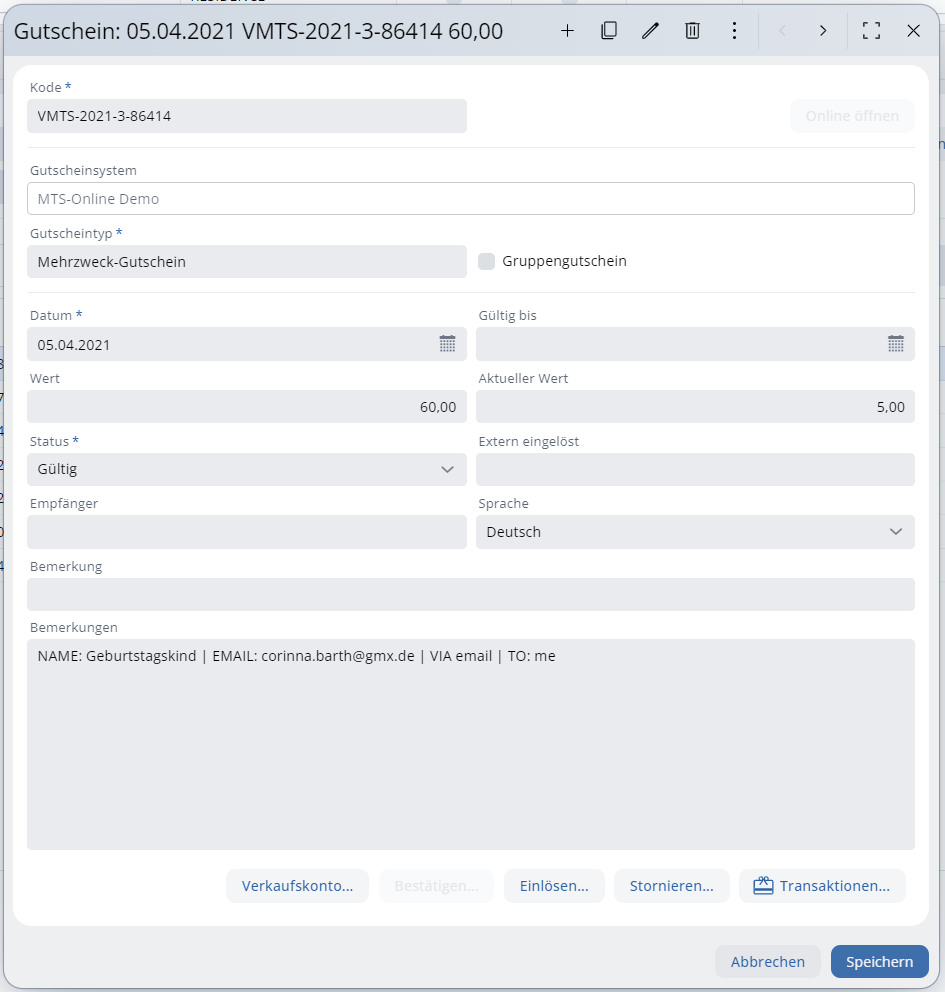Click into the Empfänger input field
The image size is (945, 992).
[x=246, y=532]
